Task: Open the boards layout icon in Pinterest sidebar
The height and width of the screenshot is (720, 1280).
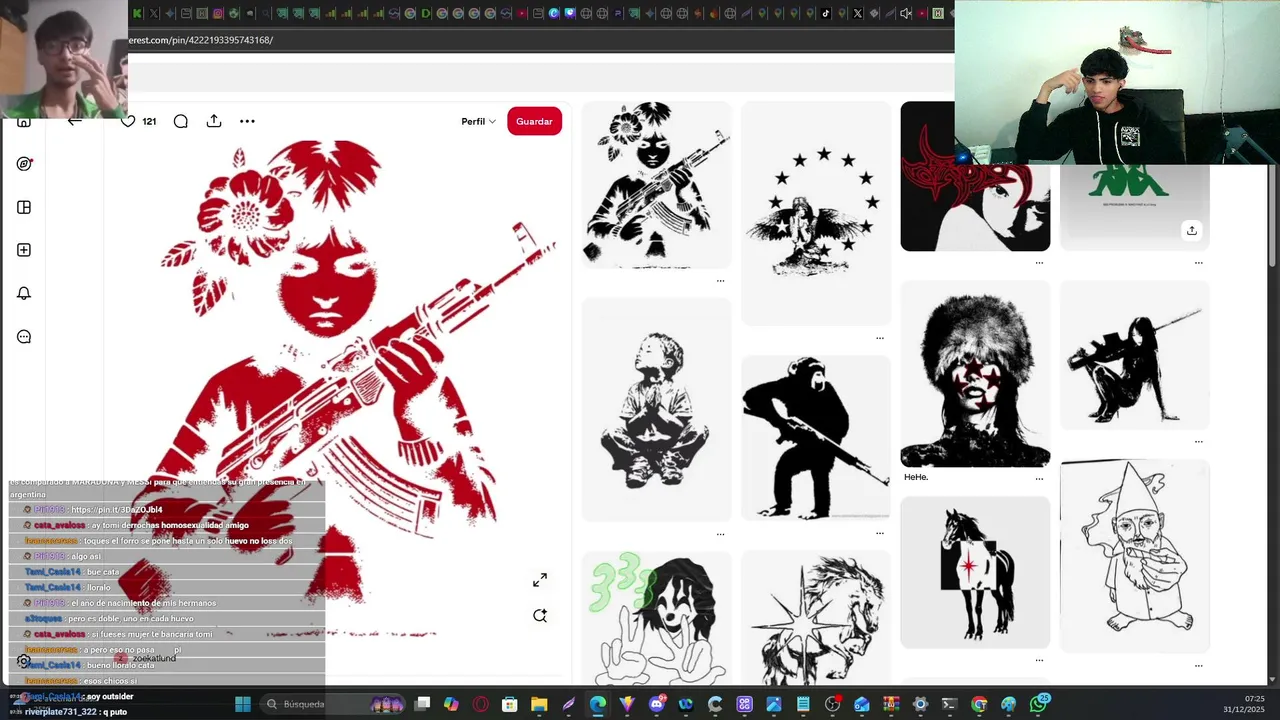Action: pos(24,207)
